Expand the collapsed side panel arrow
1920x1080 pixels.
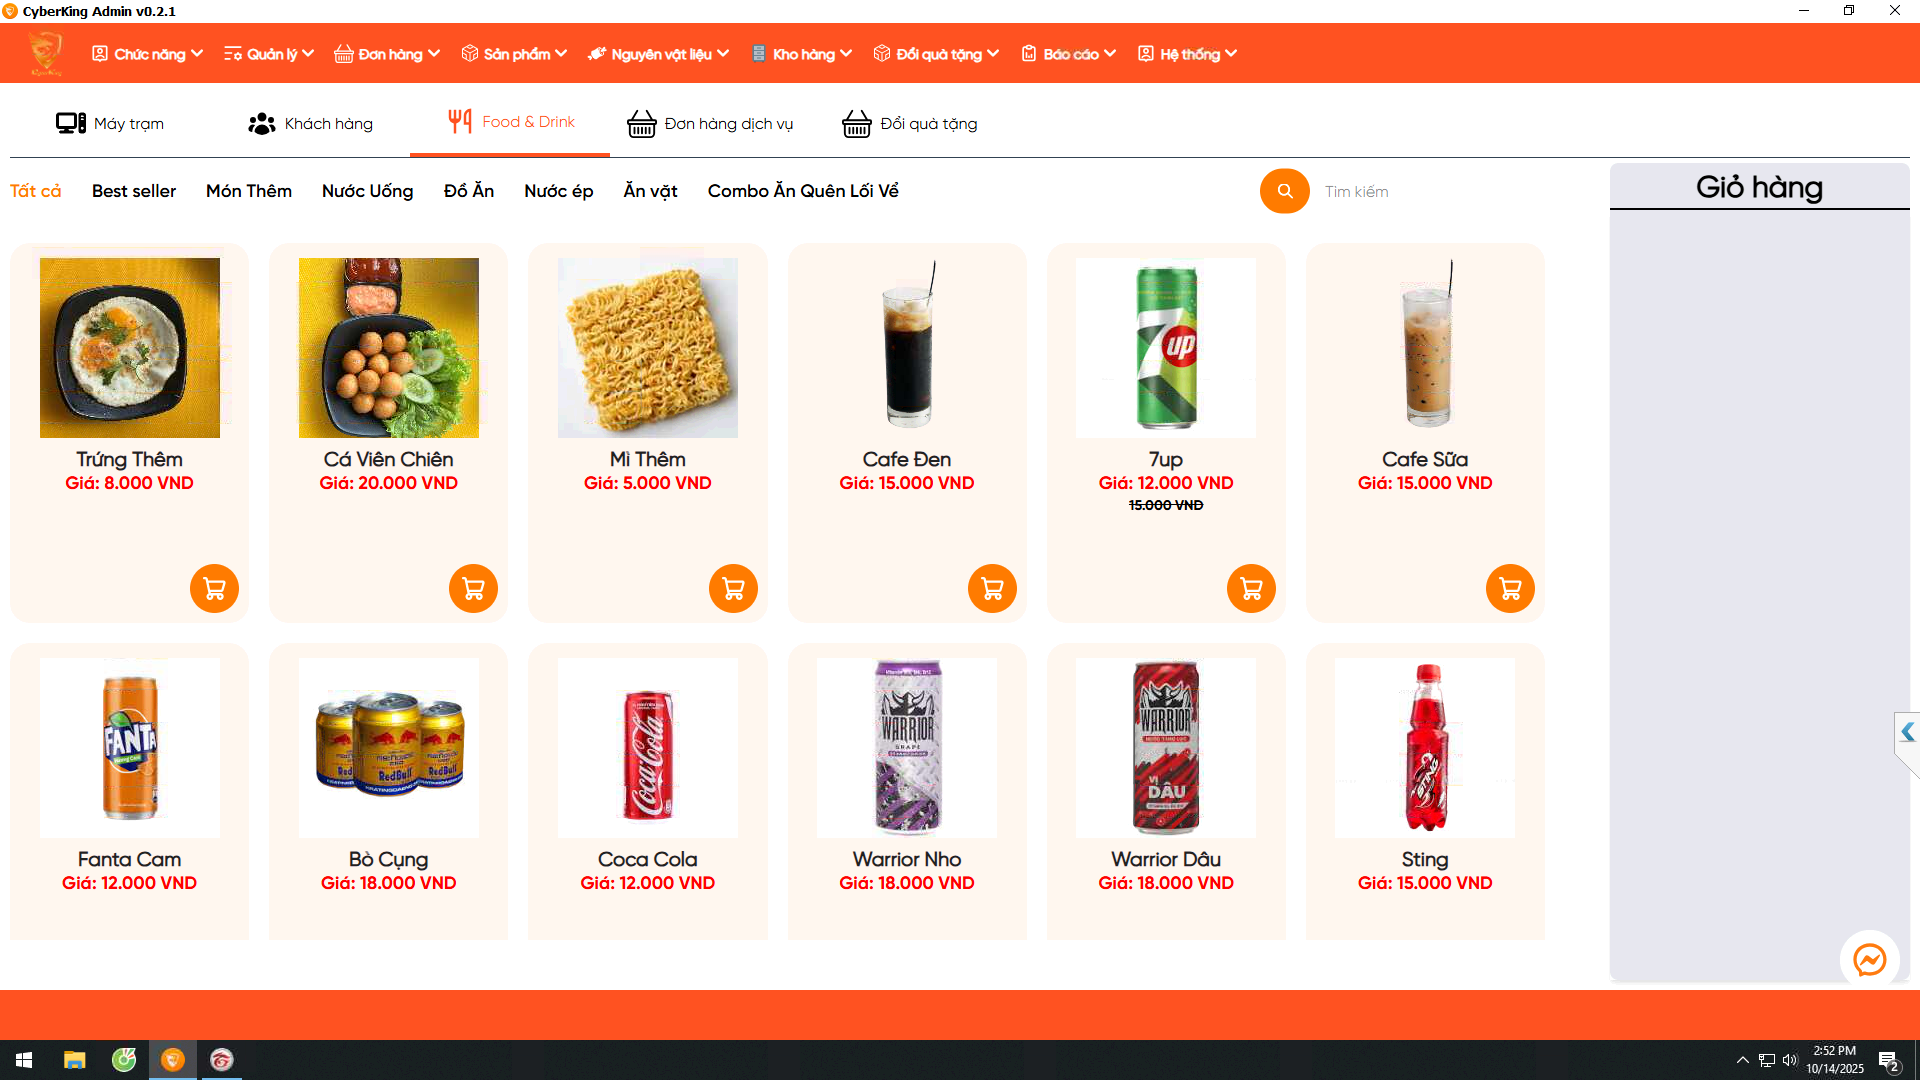point(1907,732)
